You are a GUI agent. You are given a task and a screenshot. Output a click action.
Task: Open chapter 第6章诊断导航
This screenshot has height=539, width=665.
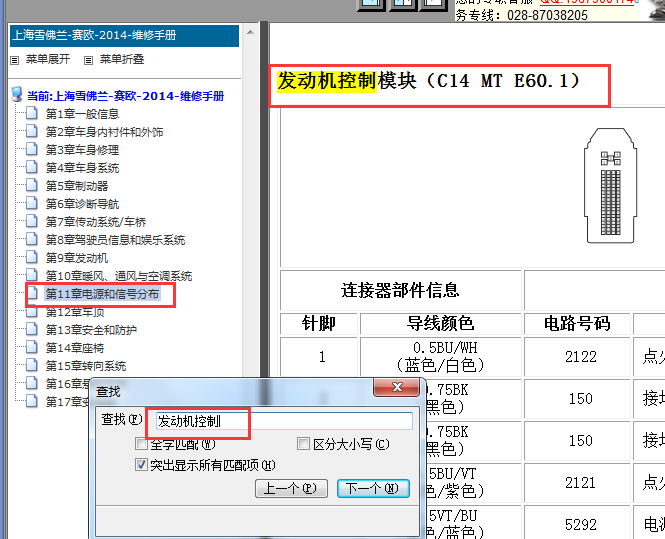(x=82, y=204)
